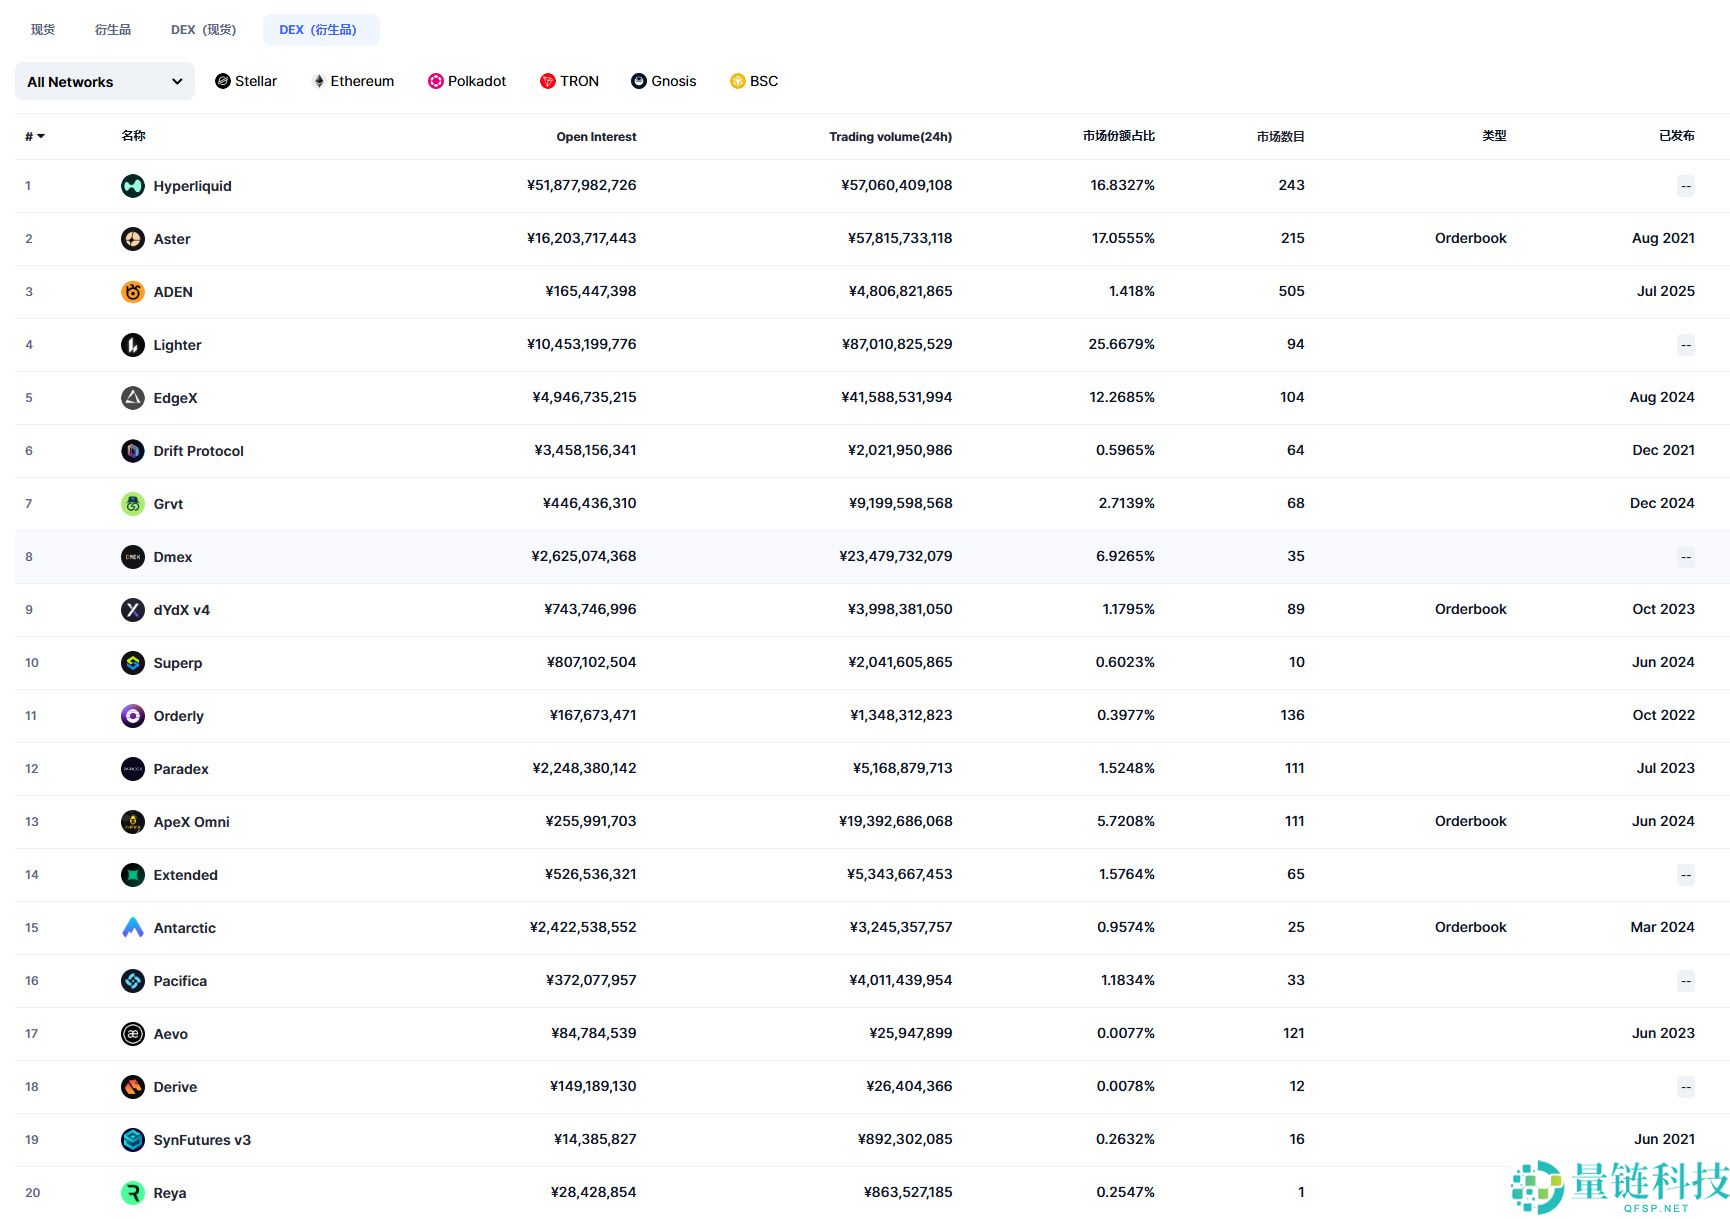Switch to the 现货 tab
The image size is (1730, 1219).
[x=43, y=30]
